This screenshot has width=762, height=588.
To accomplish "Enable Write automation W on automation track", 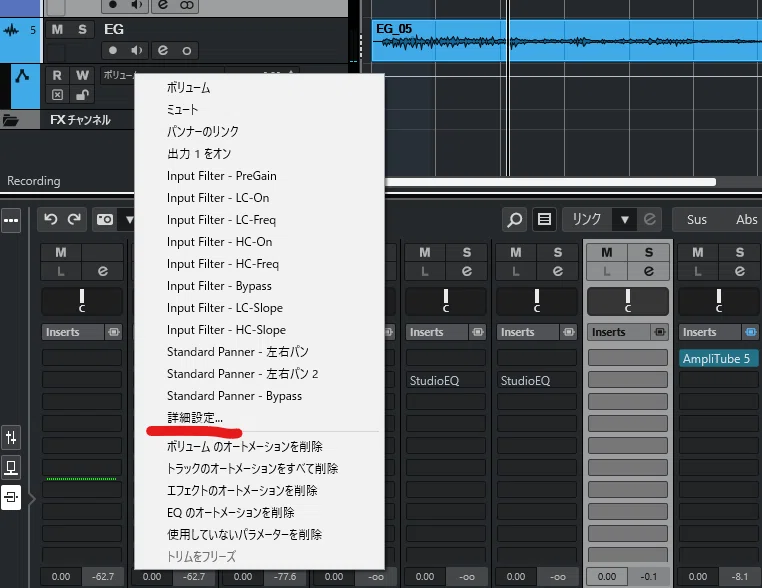I will click(82, 75).
